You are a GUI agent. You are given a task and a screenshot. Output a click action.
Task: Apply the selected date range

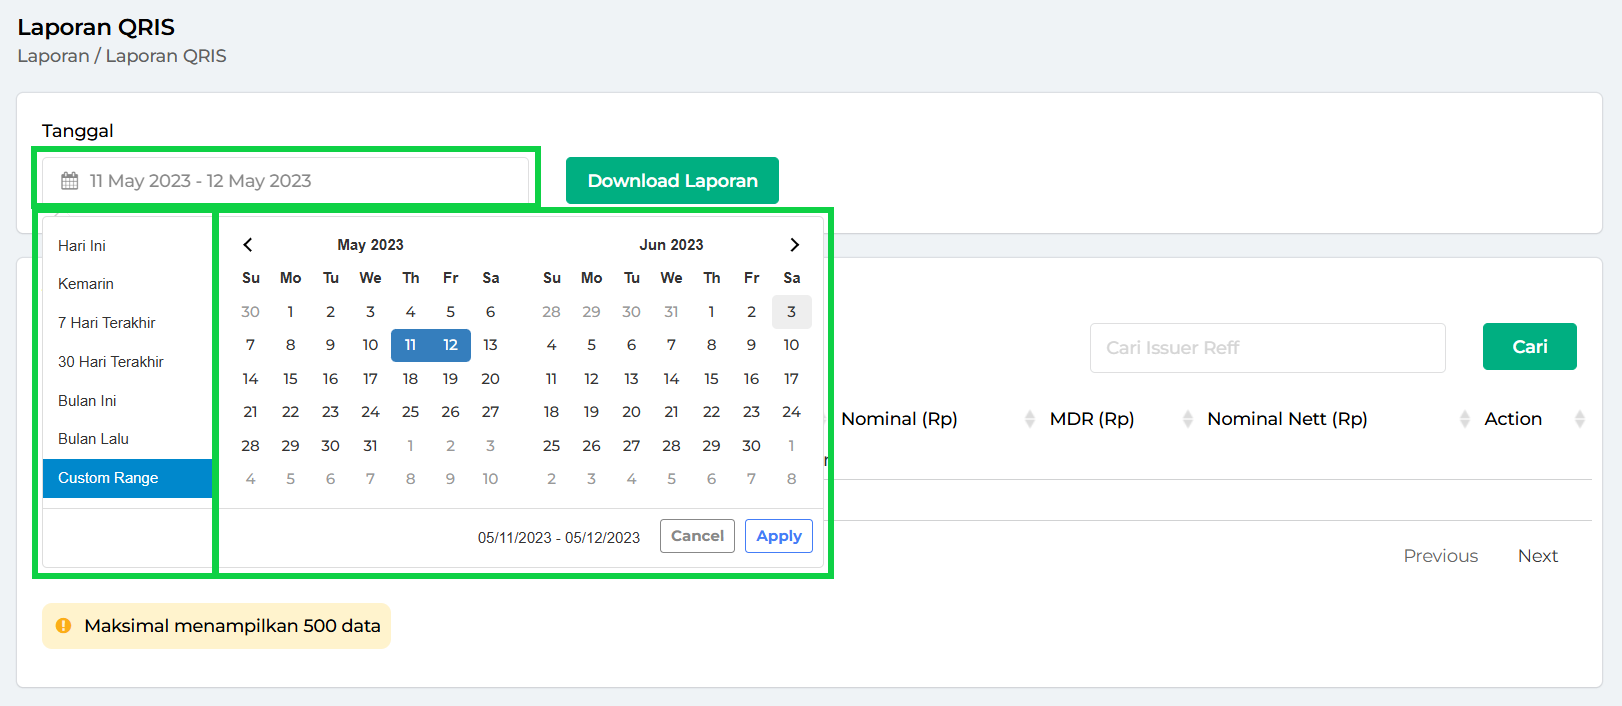click(x=779, y=536)
